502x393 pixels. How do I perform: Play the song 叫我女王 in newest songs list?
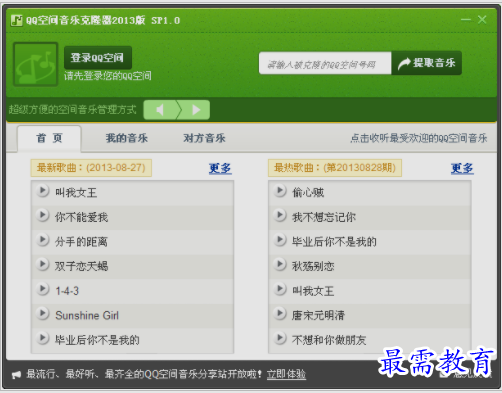click(43, 191)
